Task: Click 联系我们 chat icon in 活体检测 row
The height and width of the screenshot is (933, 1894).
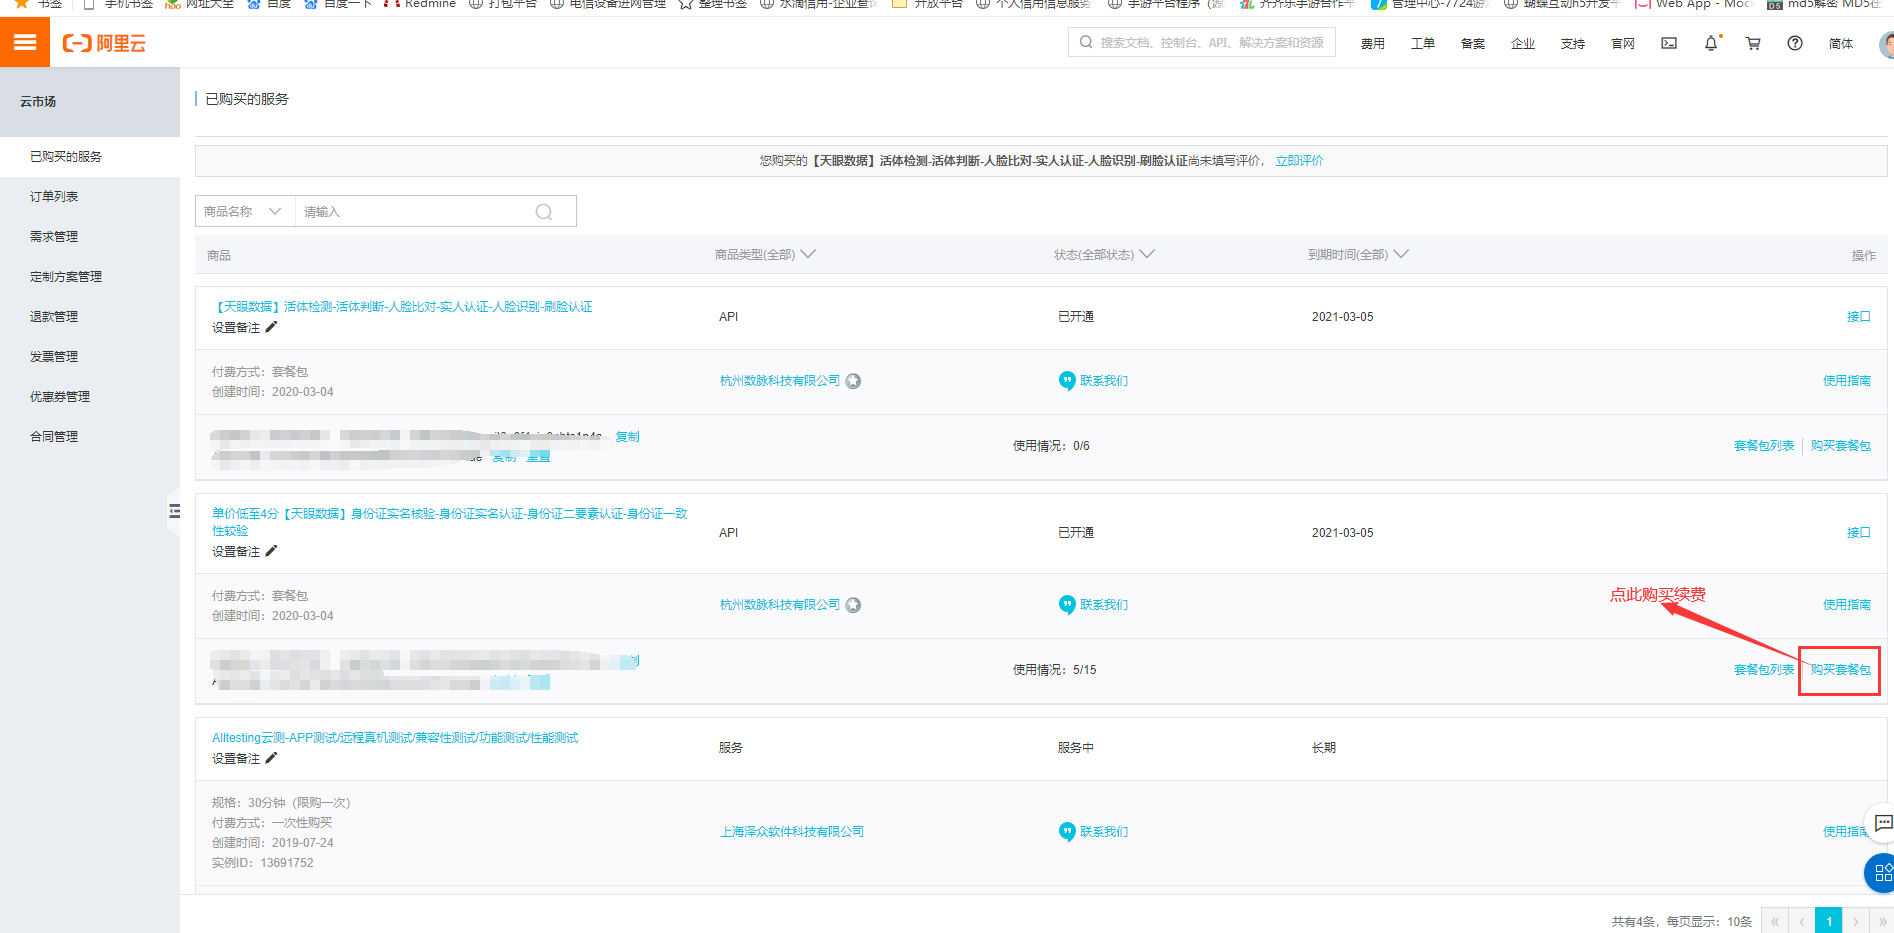Action: click(x=1067, y=381)
